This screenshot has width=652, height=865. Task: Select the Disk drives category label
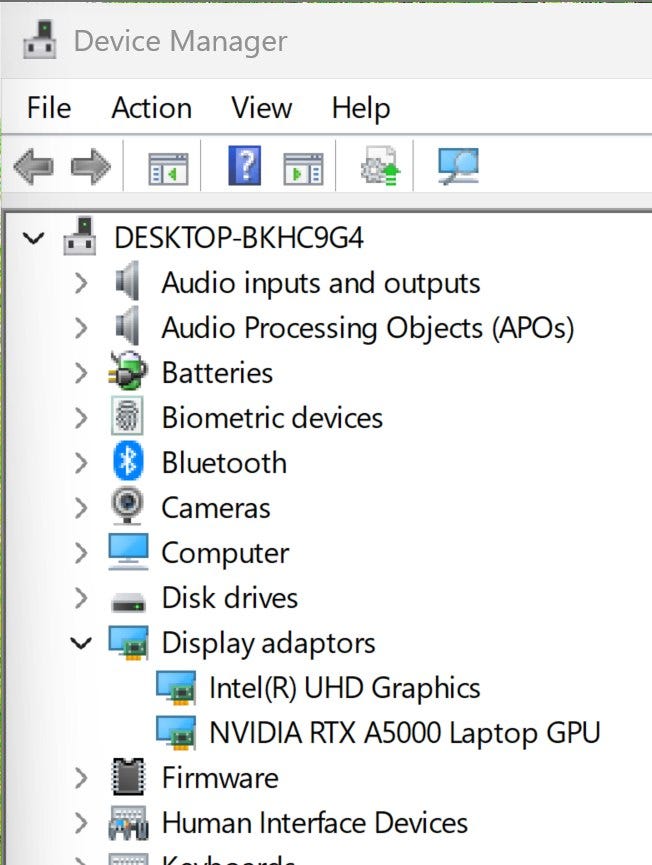(x=229, y=598)
